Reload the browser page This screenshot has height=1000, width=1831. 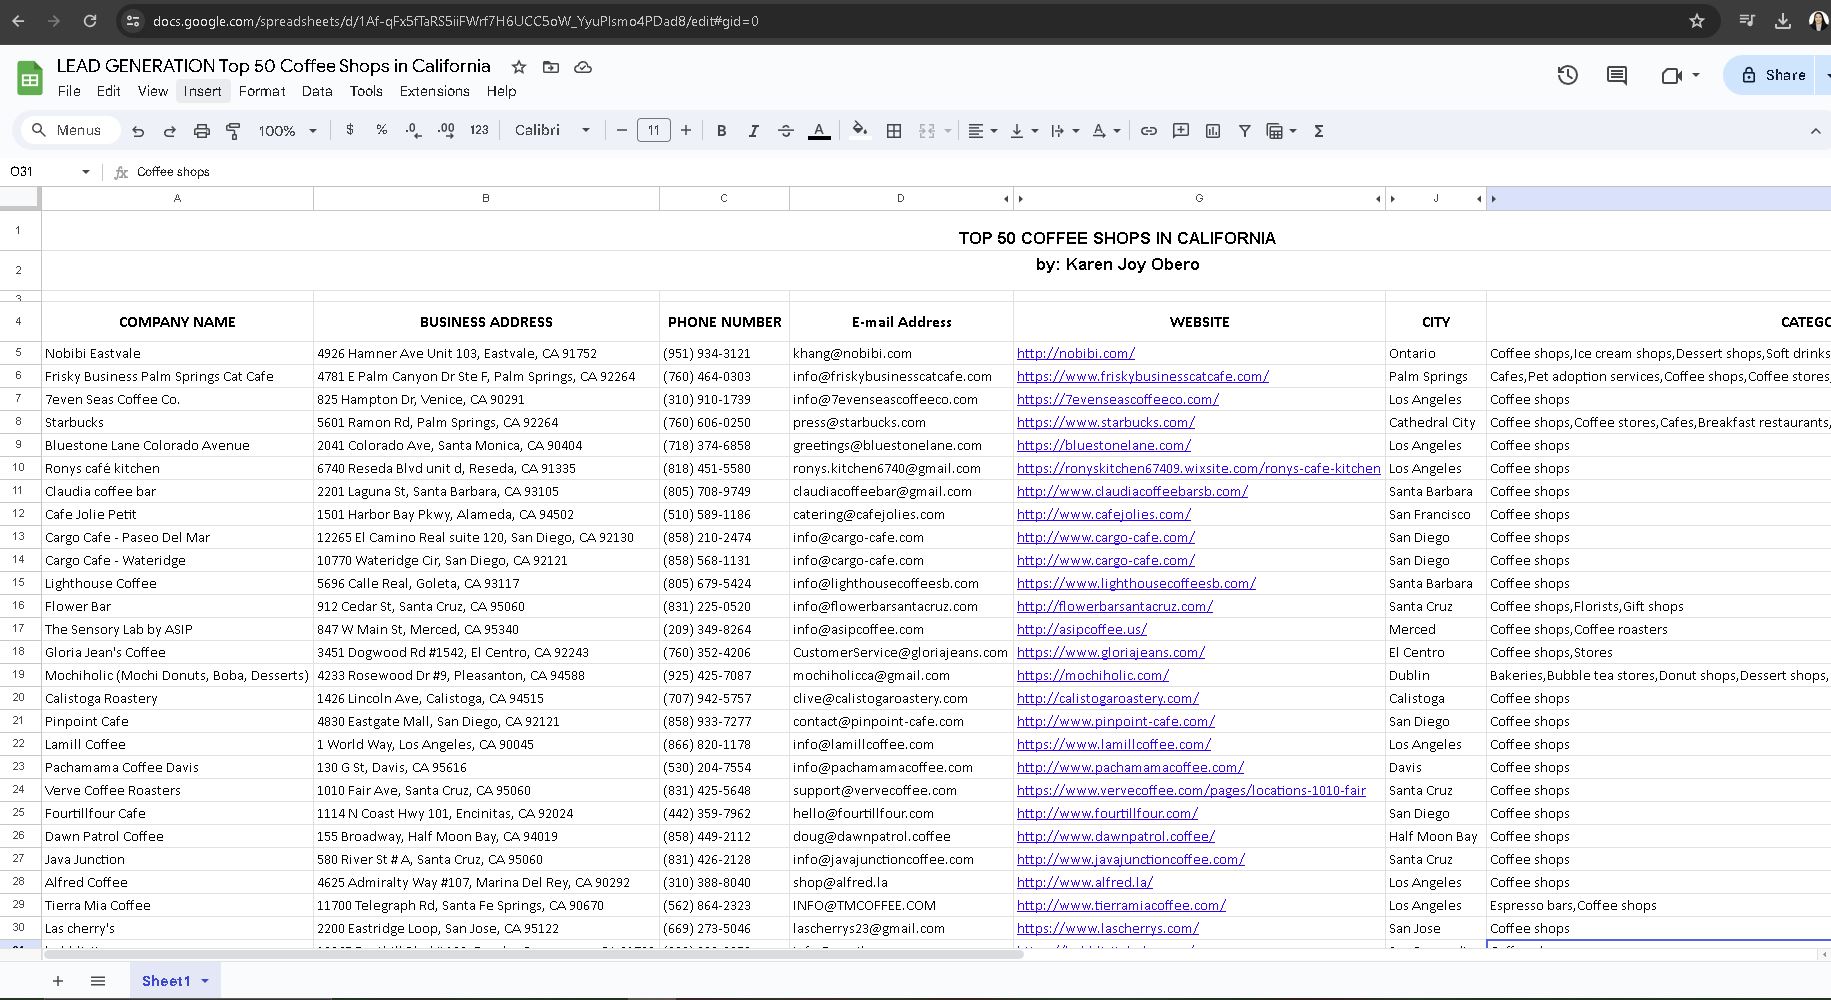pos(90,21)
